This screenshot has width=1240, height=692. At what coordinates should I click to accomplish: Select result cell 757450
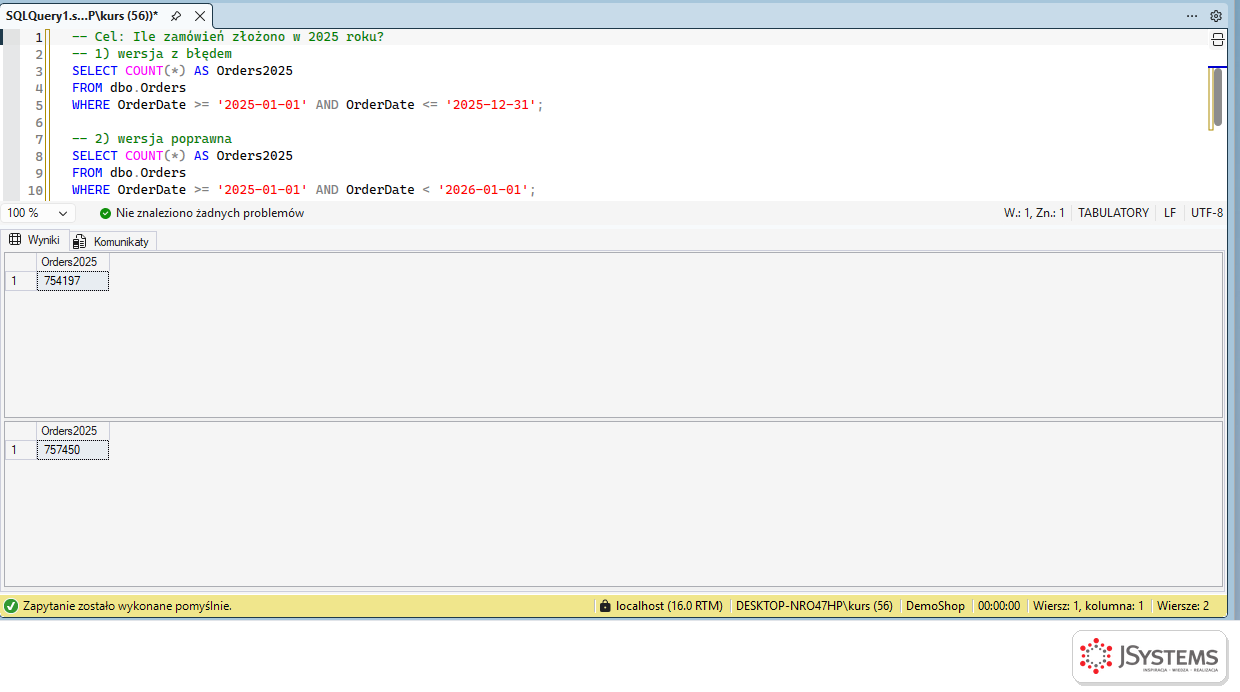pos(72,450)
